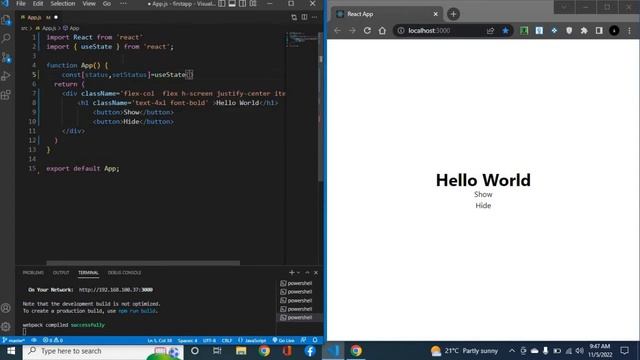Open the Selection menu
The width and height of the screenshot is (640, 360).
pos(62,4)
